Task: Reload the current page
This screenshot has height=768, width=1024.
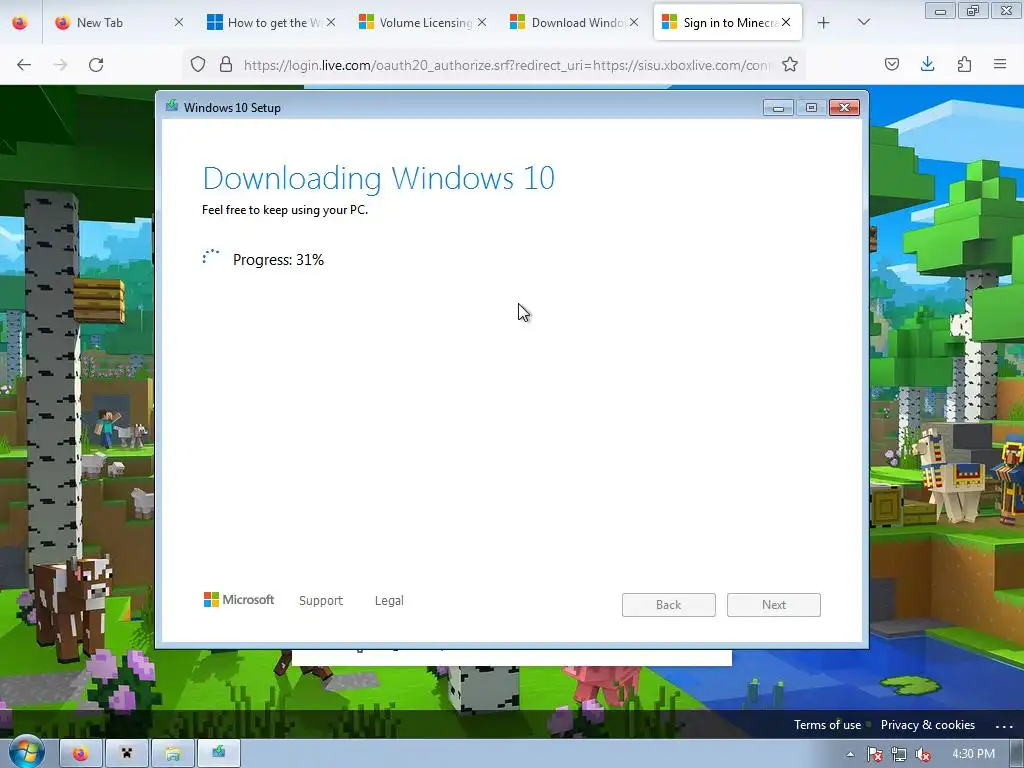Action: pyautogui.click(x=96, y=65)
